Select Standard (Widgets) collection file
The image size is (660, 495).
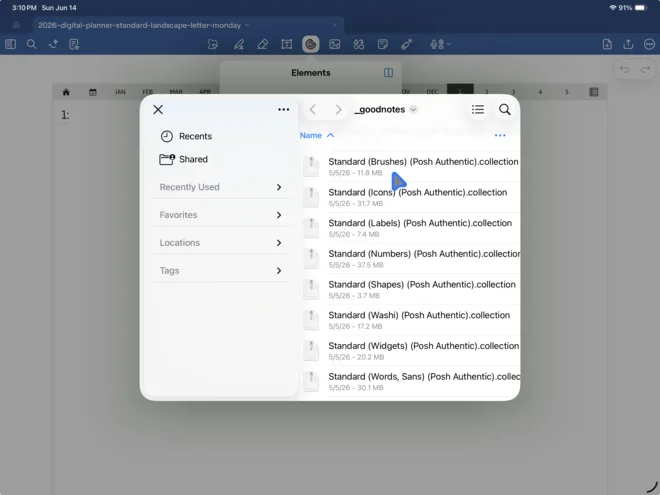click(411, 351)
